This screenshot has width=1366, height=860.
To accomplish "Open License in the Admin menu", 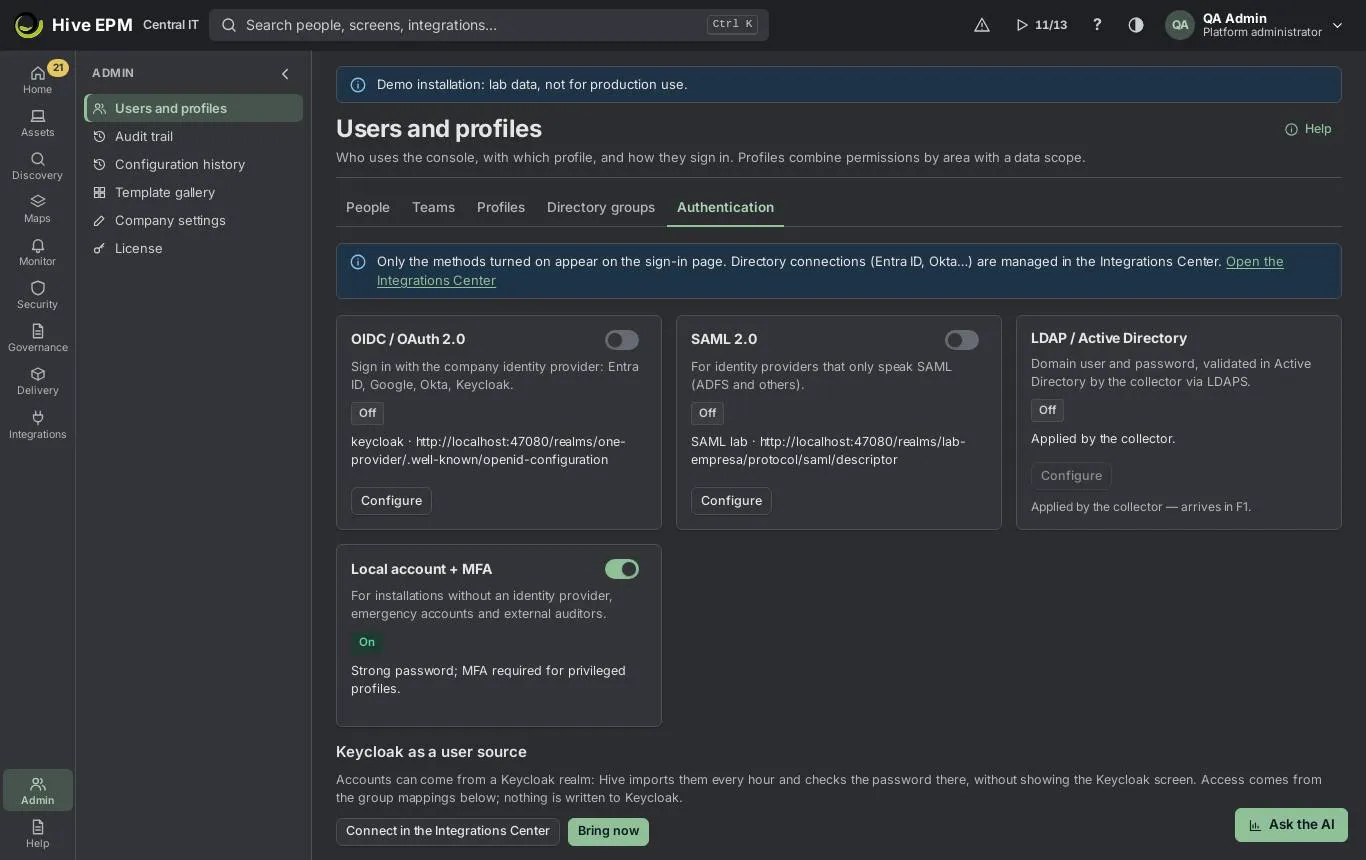I will click(x=194, y=248).
